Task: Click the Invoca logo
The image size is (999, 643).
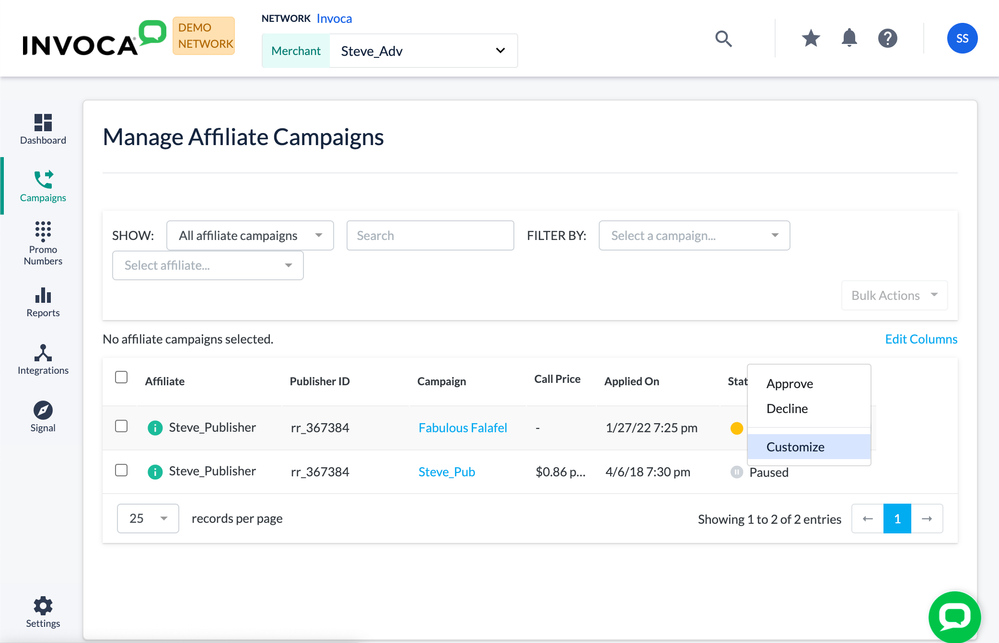Action: tap(93, 38)
